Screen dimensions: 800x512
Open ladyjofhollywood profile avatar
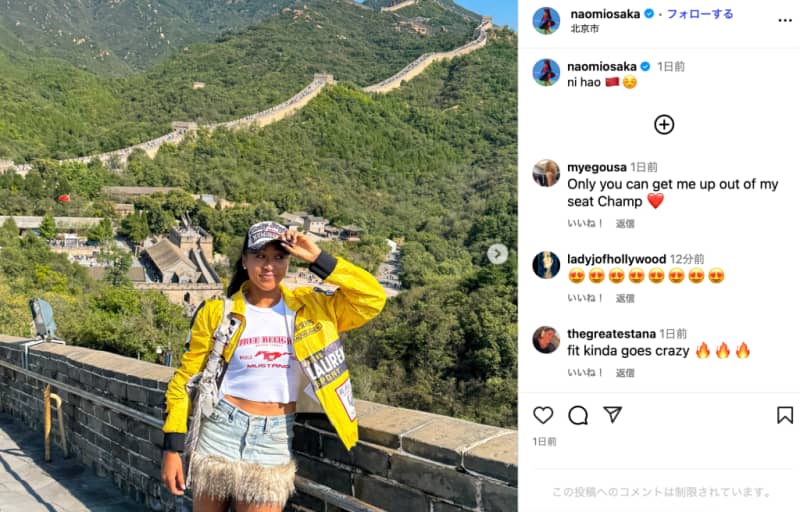pos(546,265)
